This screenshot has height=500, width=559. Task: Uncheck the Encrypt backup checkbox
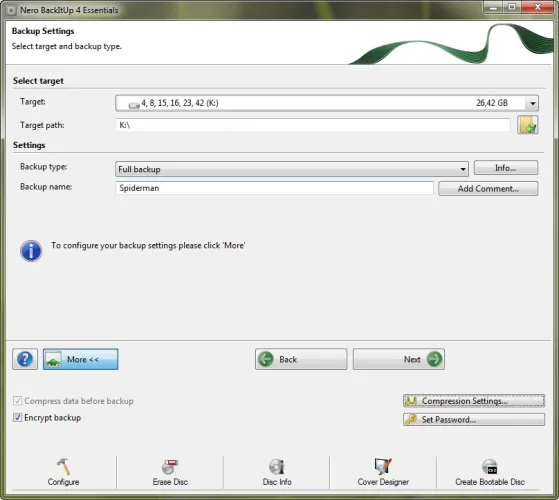coord(17,417)
